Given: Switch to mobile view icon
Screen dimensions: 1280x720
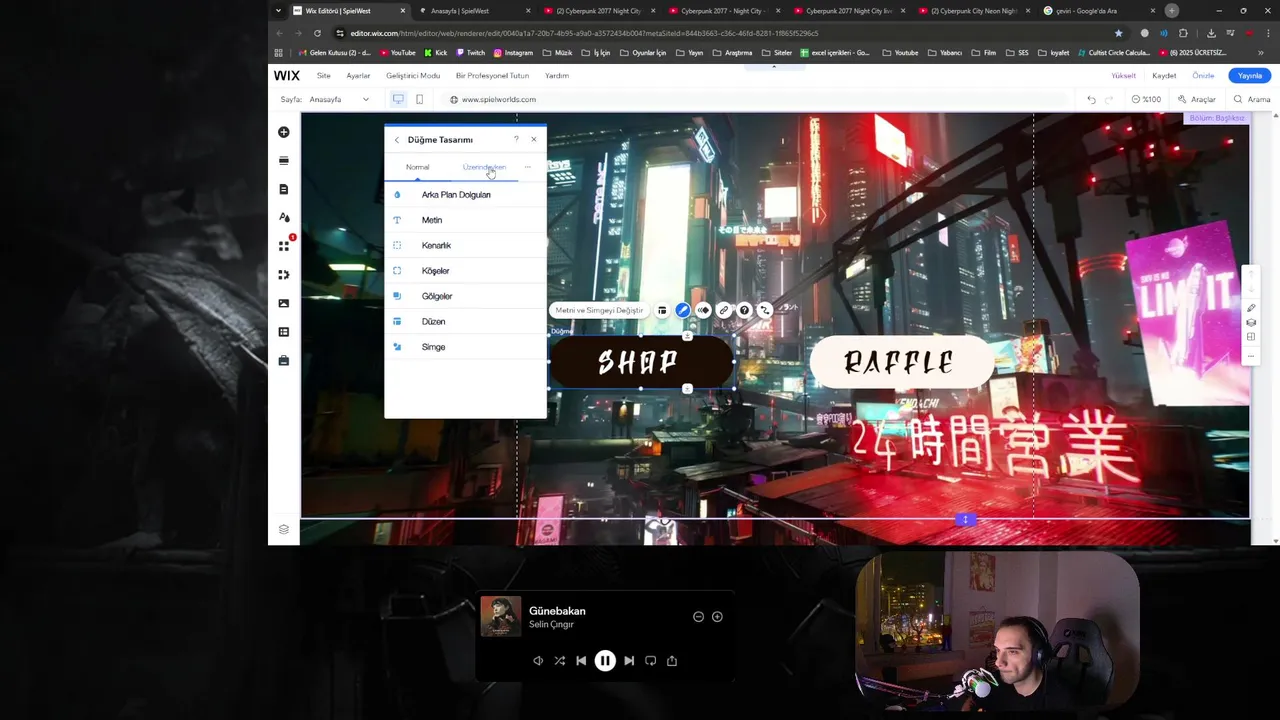Looking at the screenshot, I should (419, 99).
